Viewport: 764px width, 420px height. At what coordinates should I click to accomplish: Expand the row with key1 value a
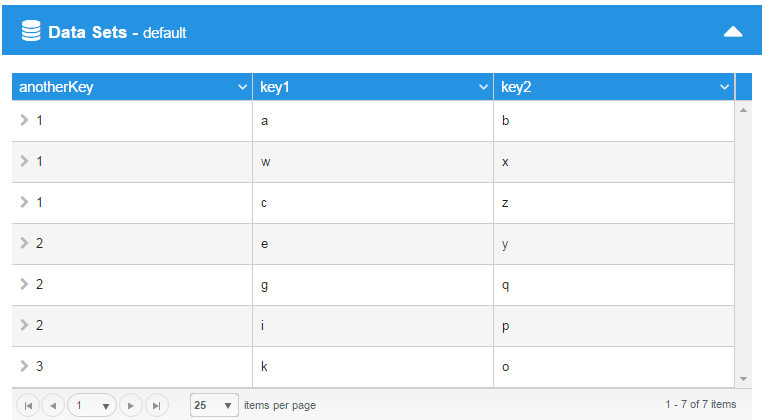pyautogui.click(x=24, y=120)
